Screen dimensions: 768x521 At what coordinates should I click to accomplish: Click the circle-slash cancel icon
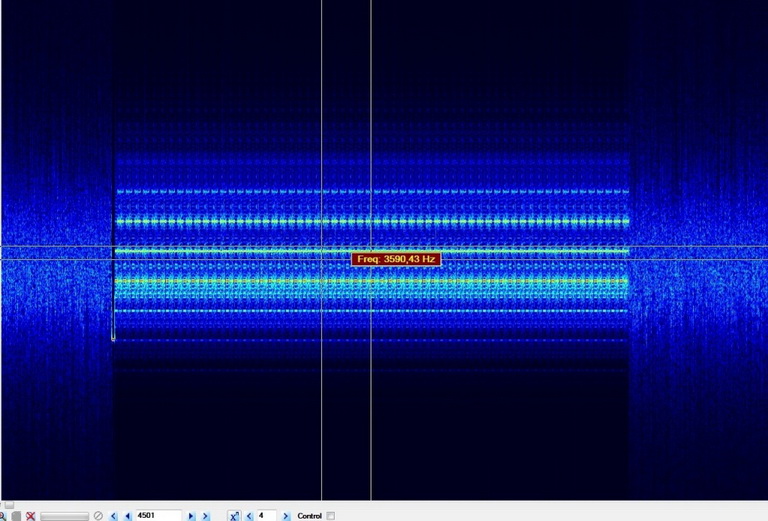[x=98, y=516]
